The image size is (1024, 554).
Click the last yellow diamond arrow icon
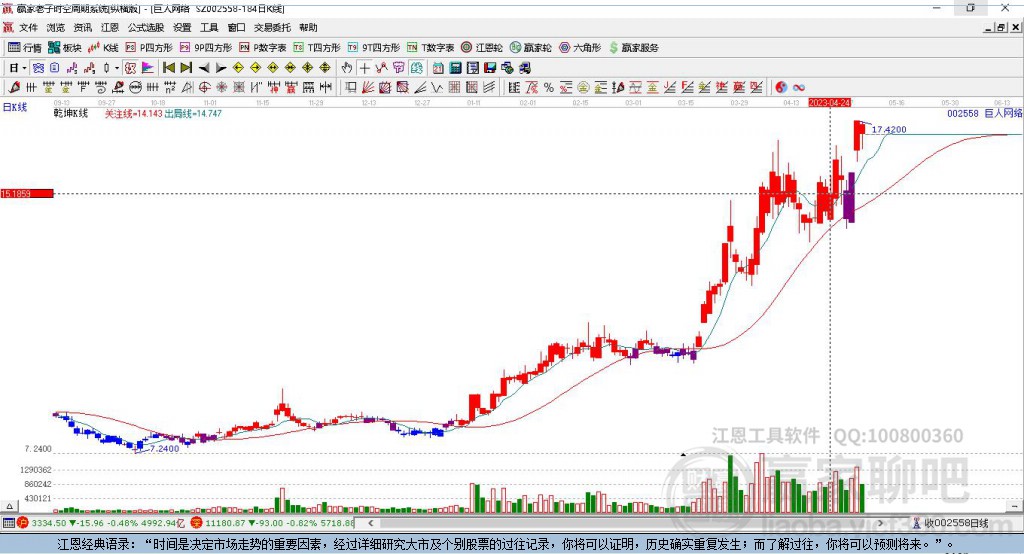pos(325,68)
